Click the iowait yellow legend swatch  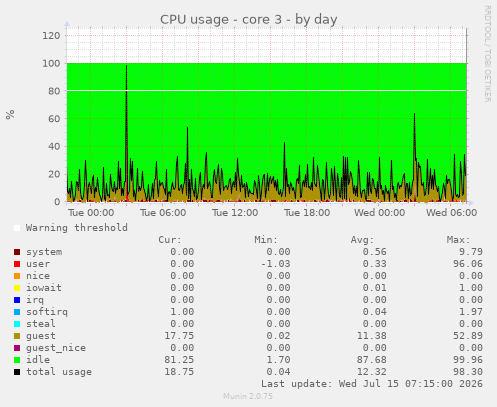pyautogui.click(x=17, y=288)
